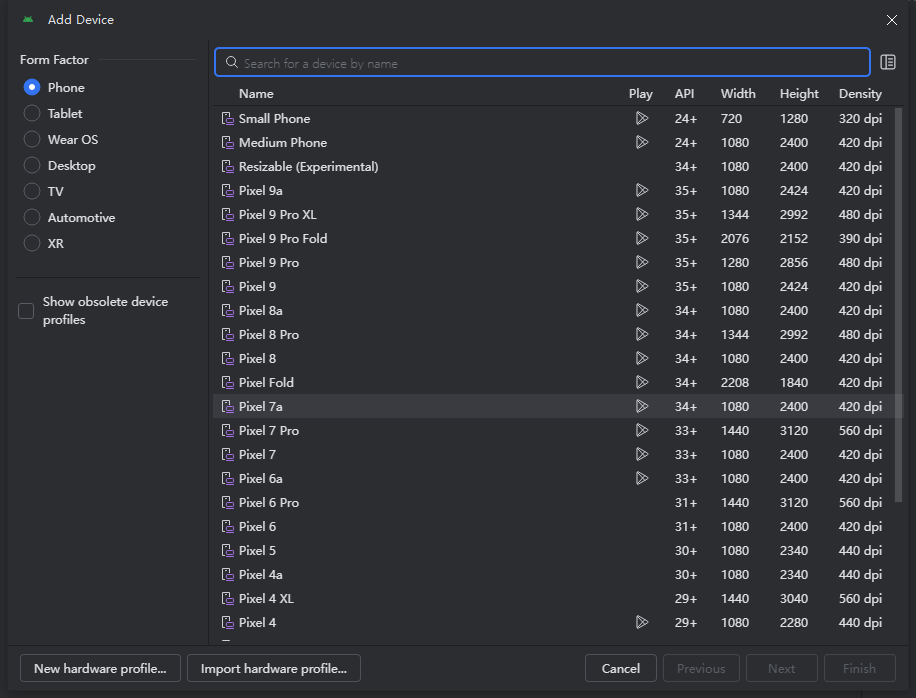Image resolution: width=916 pixels, height=698 pixels.
Task: Choose the Wear OS form factor
Action: click(32, 140)
